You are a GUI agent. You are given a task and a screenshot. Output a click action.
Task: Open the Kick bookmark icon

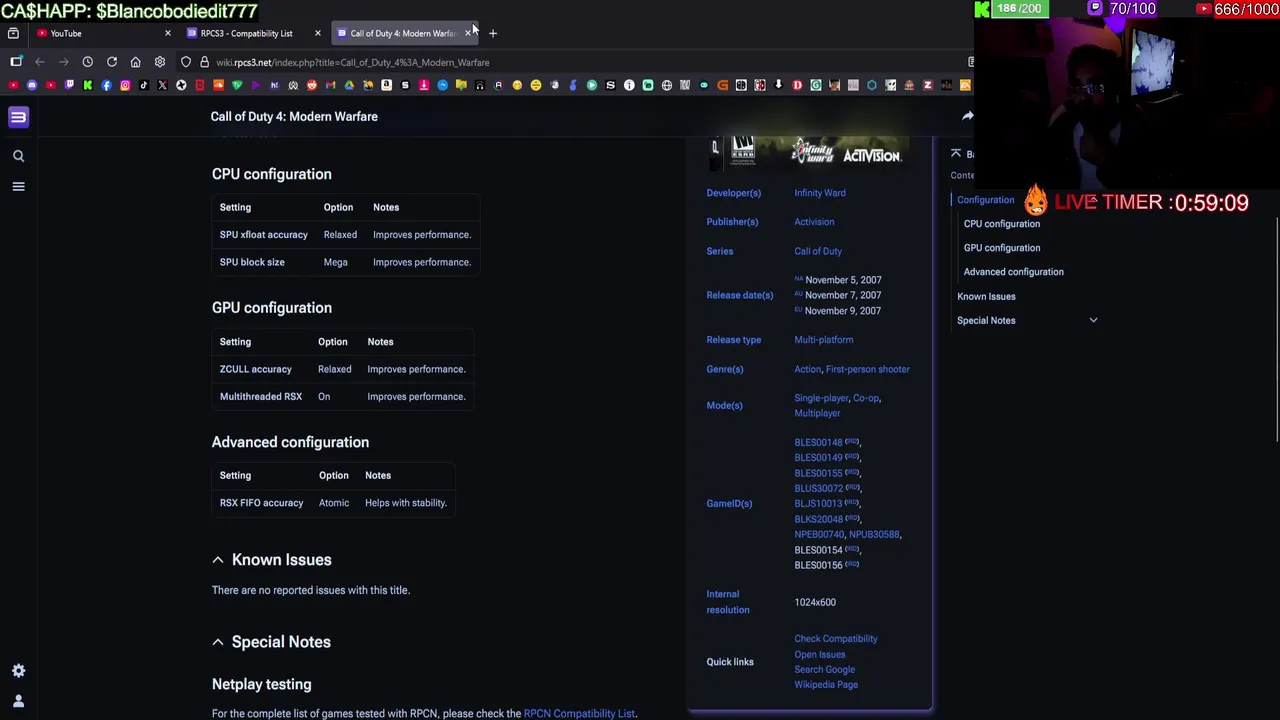pos(88,85)
